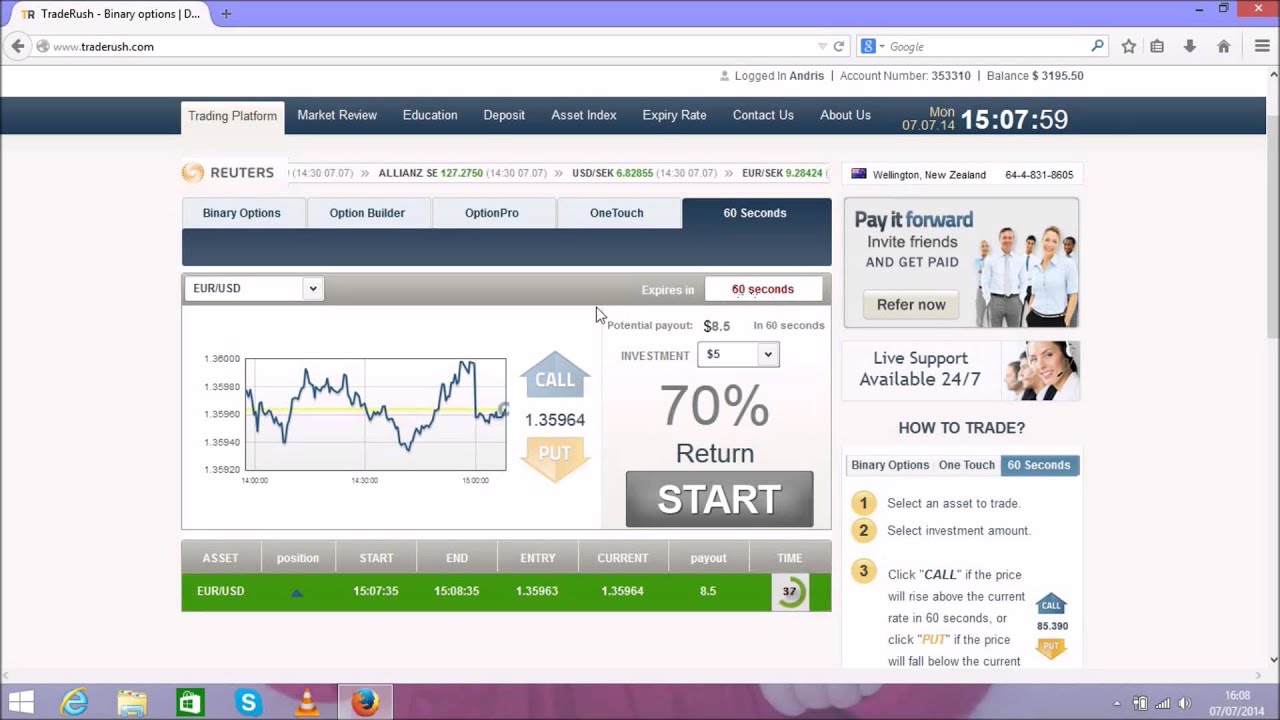1280x720 pixels.
Task: Click the Pay it forward banner
Action: pos(961,263)
